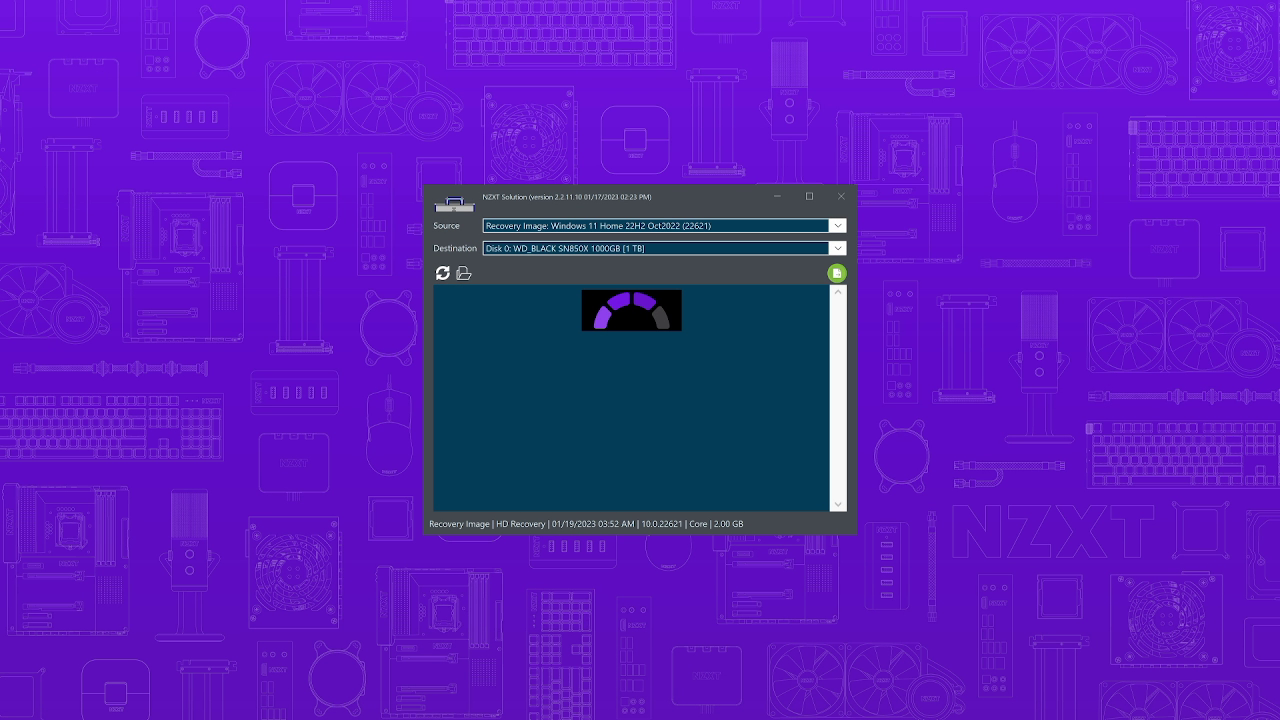This screenshot has width=1280, height=720.
Task: Select the Source field label
Action: (447, 226)
